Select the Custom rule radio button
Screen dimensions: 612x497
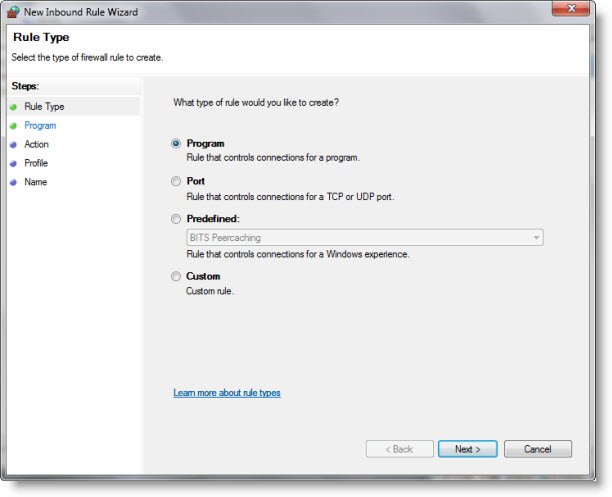click(x=176, y=277)
